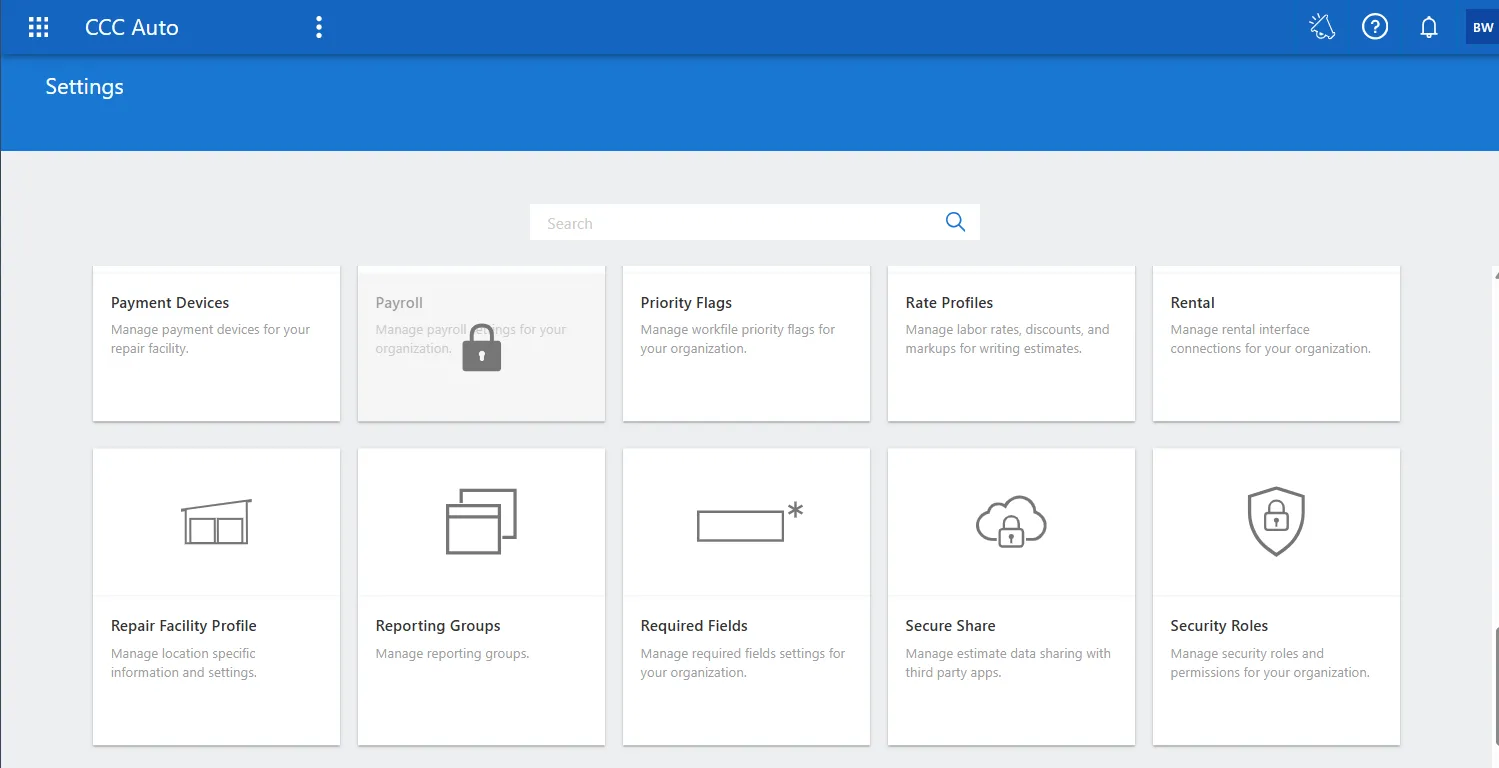This screenshot has height=768, width=1499.
Task: Click 'Manage location specific information and settings' text
Action: [x=184, y=663]
